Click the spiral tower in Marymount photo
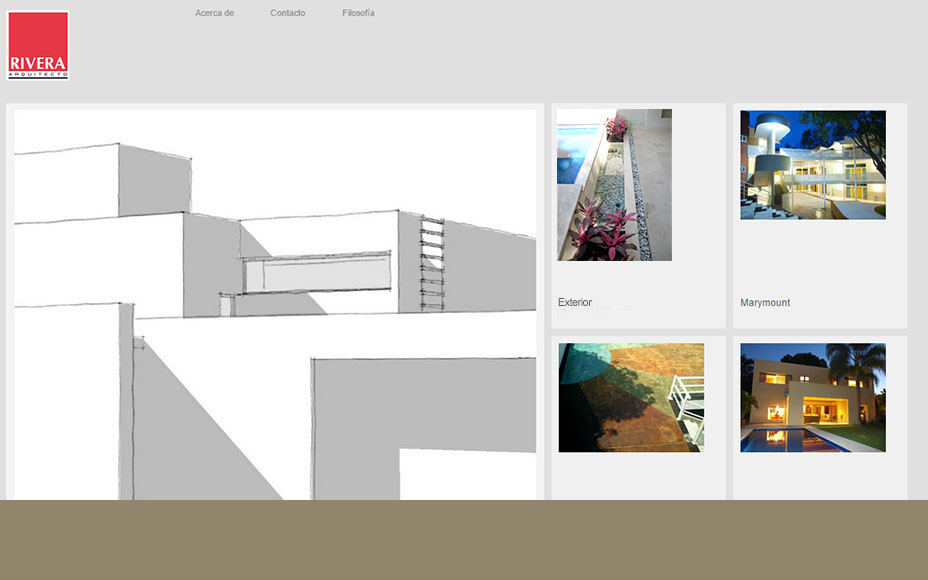The image size is (928, 580). (770, 150)
